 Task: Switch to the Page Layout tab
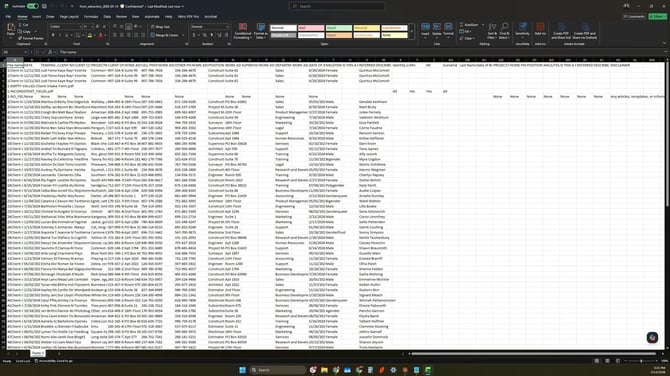tap(69, 17)
